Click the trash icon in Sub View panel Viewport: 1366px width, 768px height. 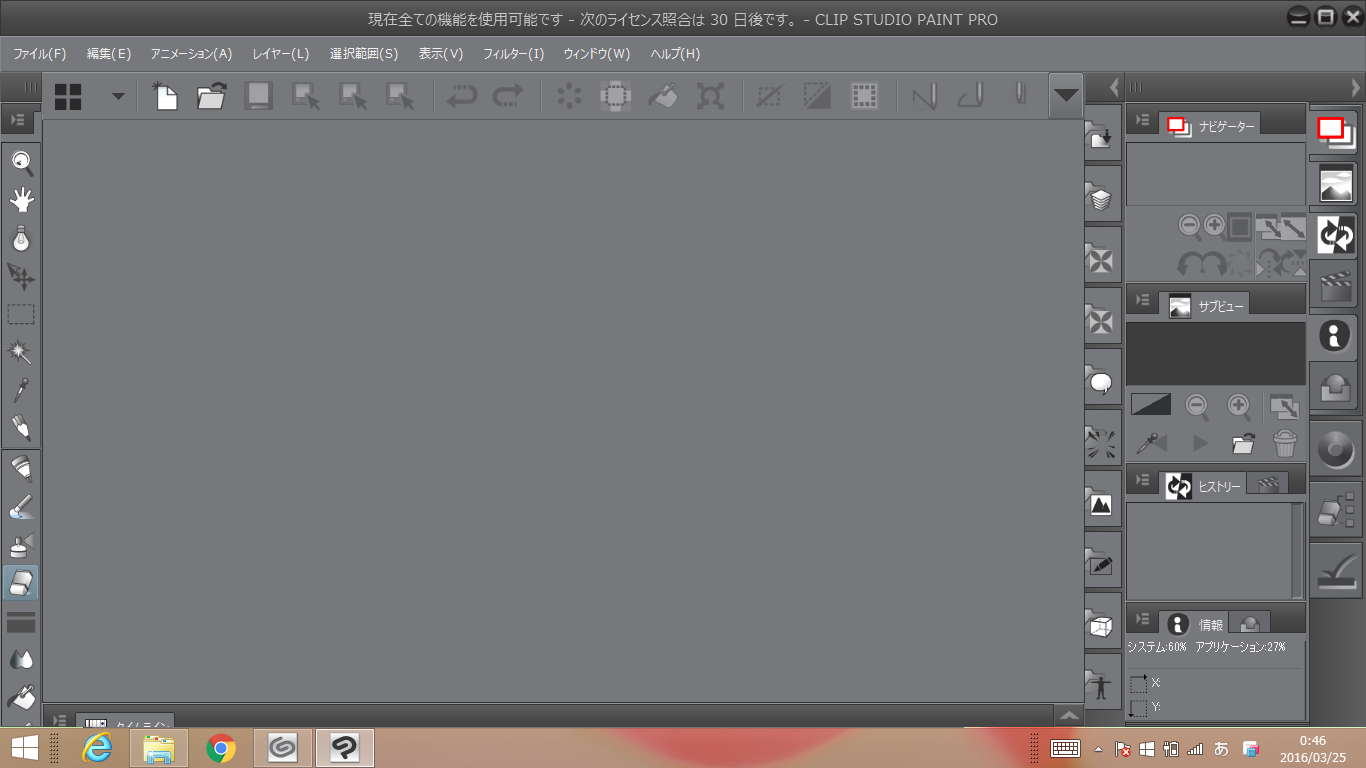[1284, 442]
